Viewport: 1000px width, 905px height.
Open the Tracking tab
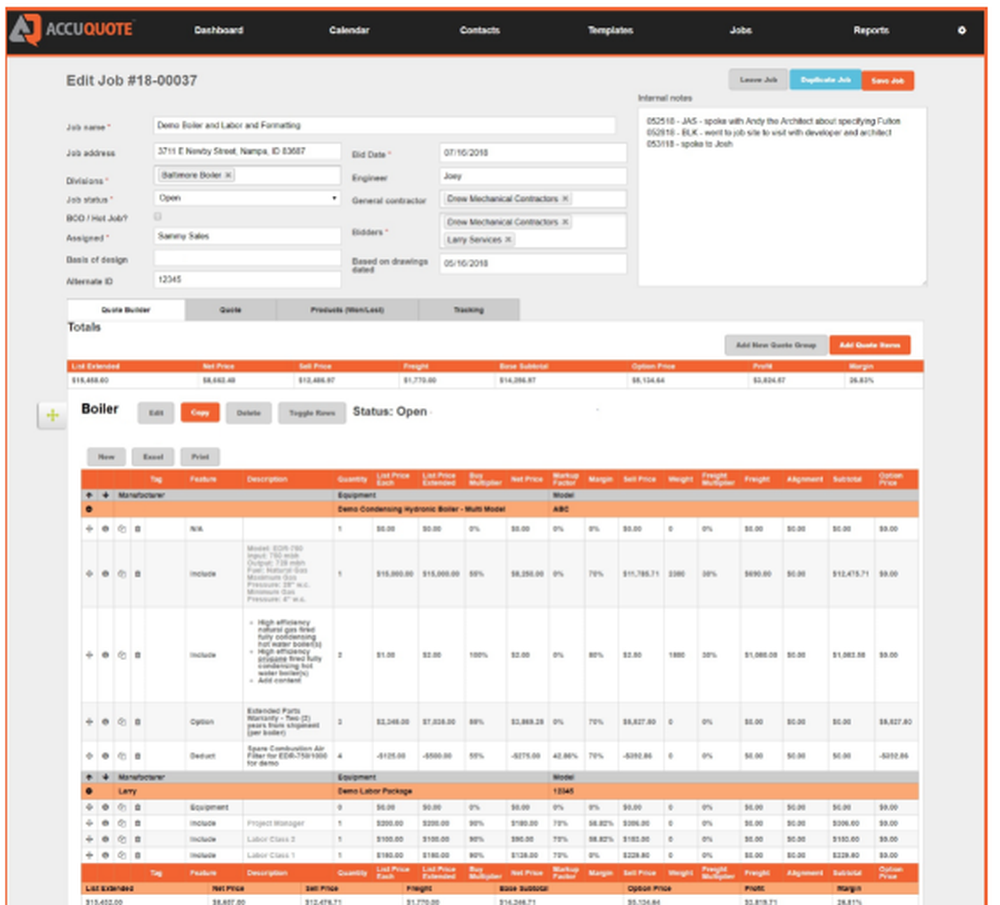click(469, 310)
